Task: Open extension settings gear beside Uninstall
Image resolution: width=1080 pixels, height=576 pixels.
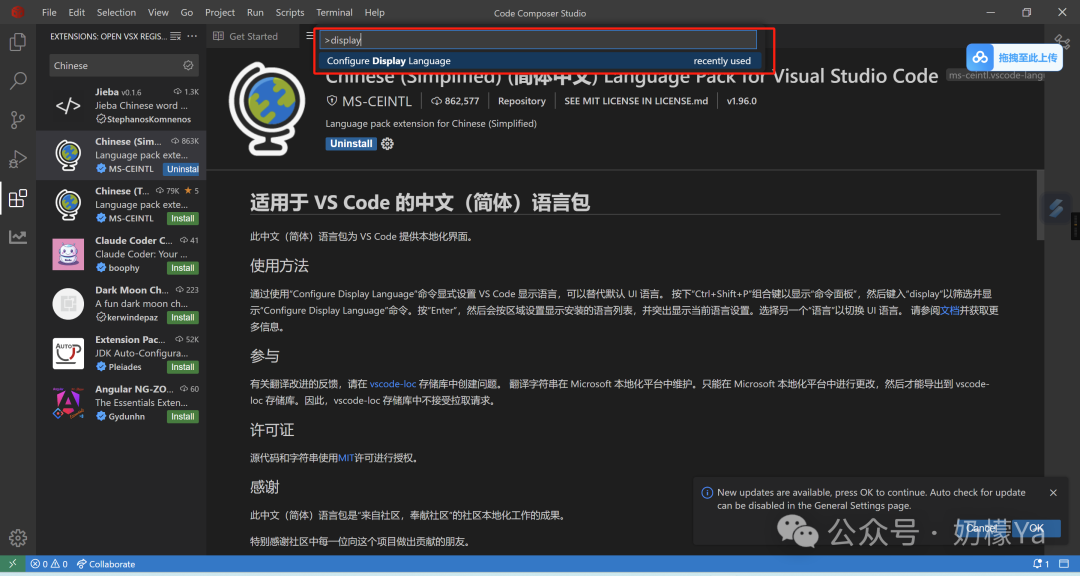Action: 388,143
